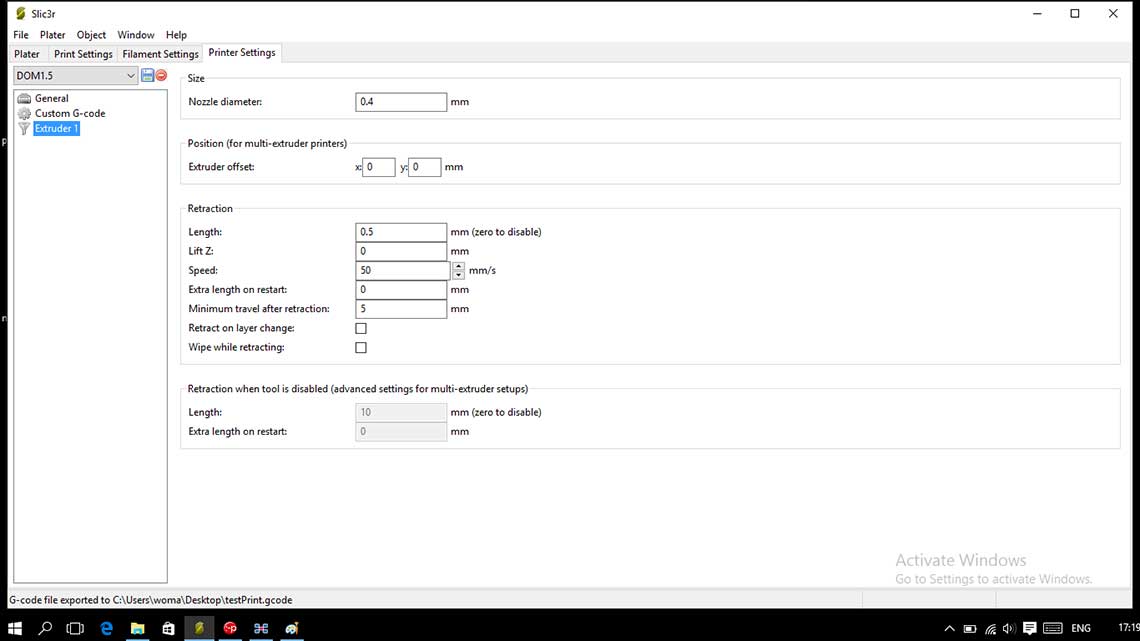Image resolution: width=1140 pixels, height=641 pixels.
Task: Open the touch keyboard from tray
Action: [1053, 629]
